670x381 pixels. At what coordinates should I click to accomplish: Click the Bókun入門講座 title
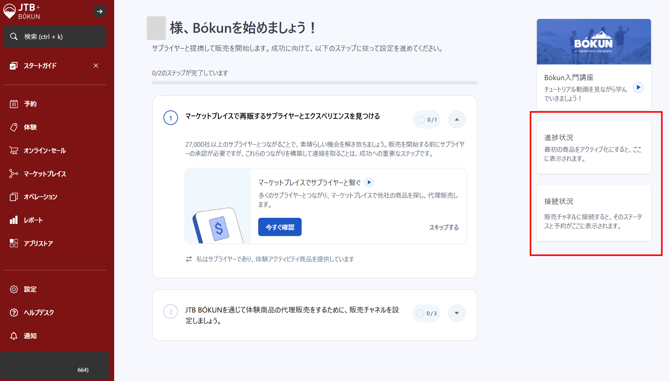coord(569,77)
